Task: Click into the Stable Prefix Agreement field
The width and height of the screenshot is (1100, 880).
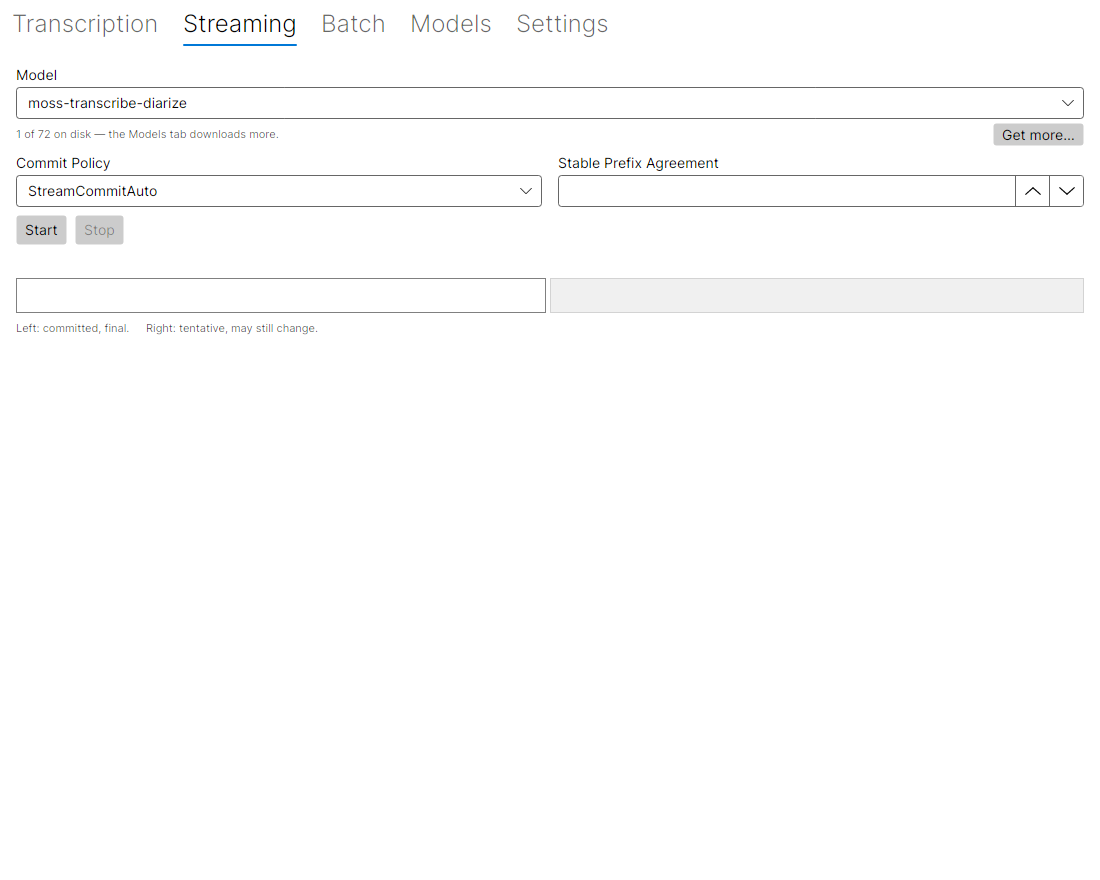Action: pyautogui.click(x=786, y=191)
